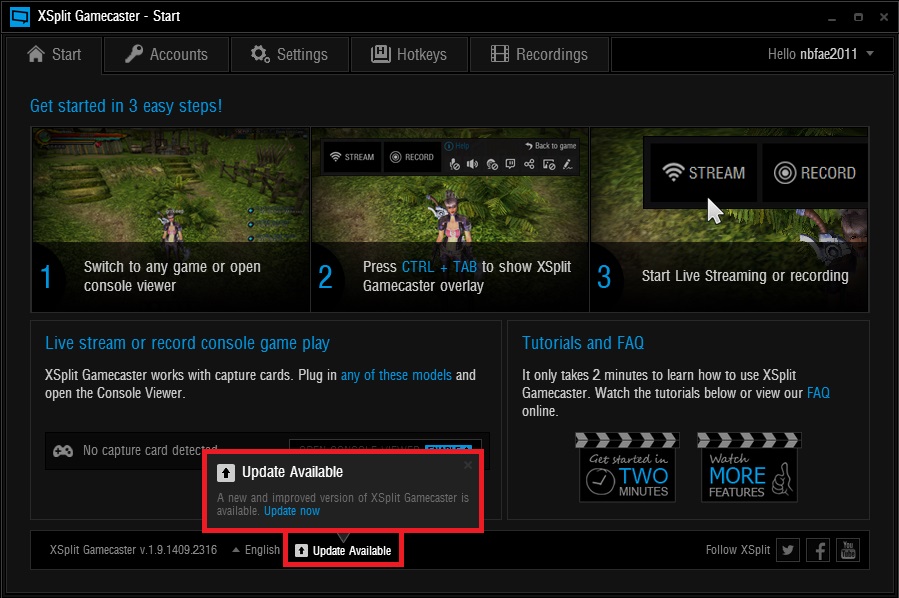Click the Update now link
This screenshot has height=598, width=899.
(292, 511)
